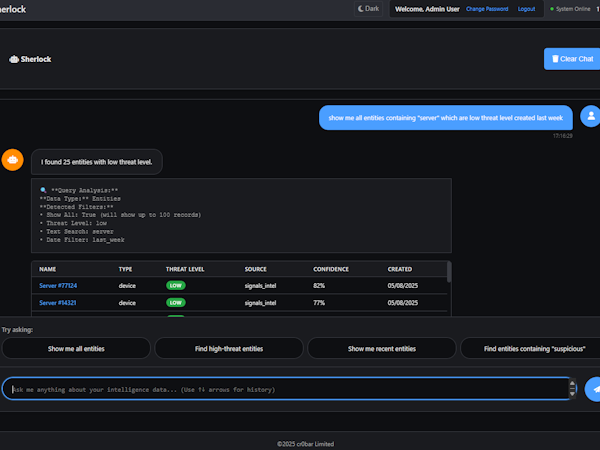Click the 'Threat Level: low' filter line
Viewport: 600px width, 450px height.
[73, 223]
